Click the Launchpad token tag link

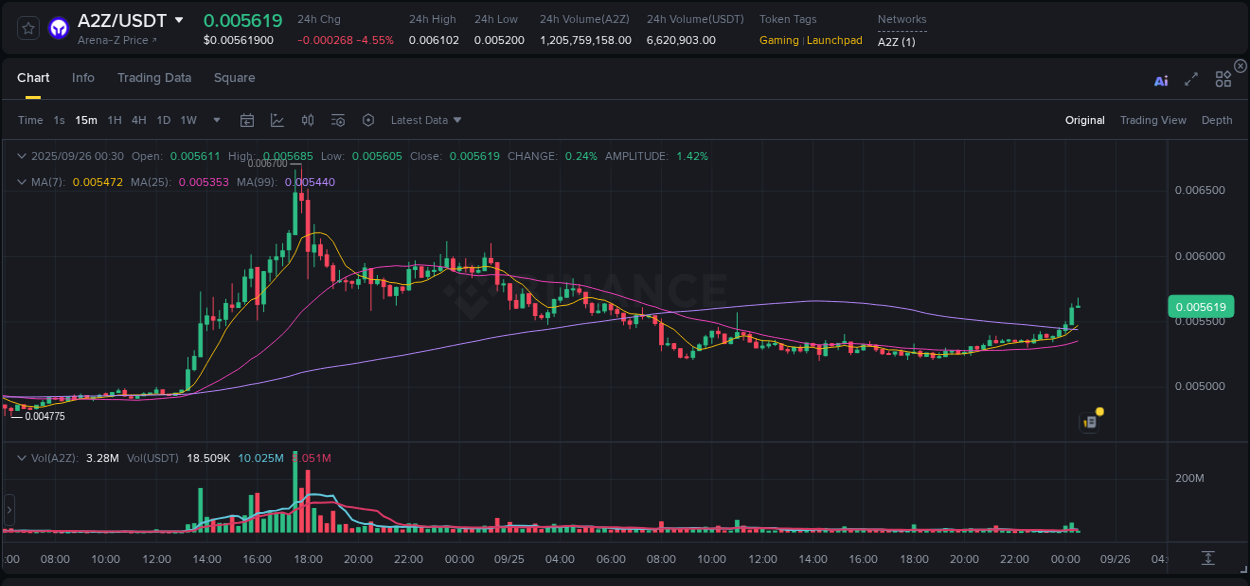[834, 40]
